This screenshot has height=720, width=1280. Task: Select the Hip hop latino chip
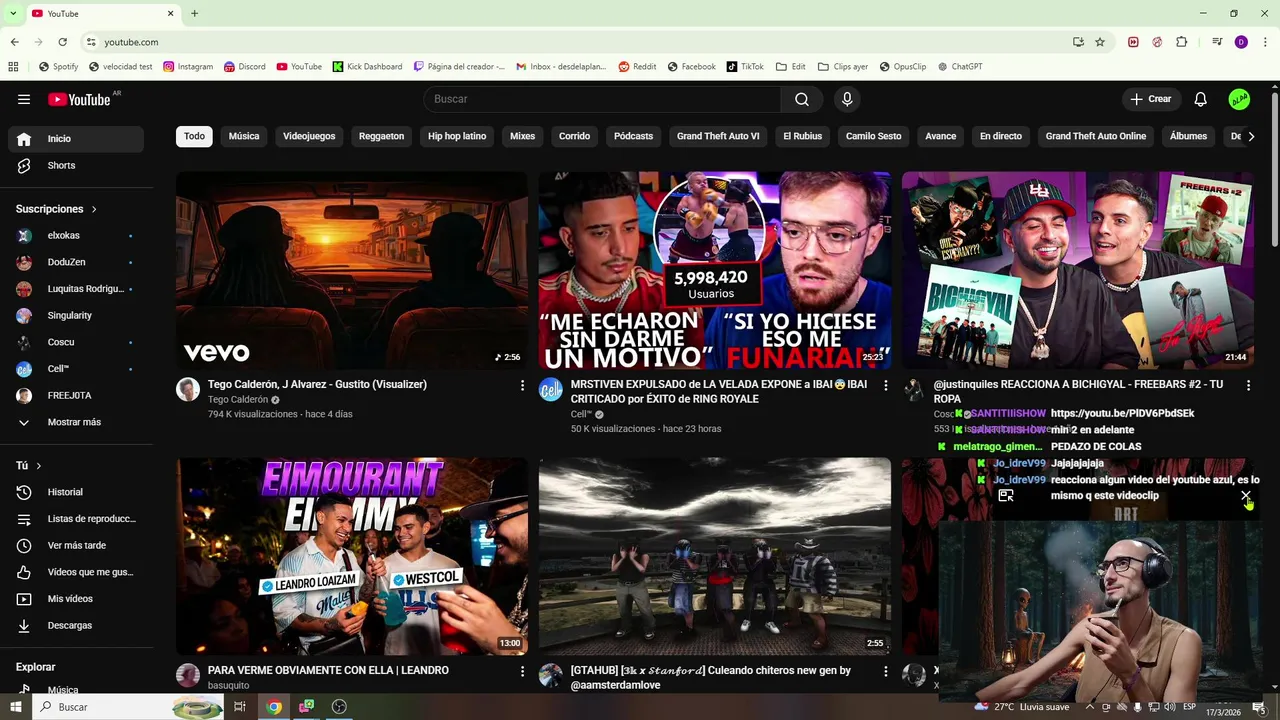point(457,136)
